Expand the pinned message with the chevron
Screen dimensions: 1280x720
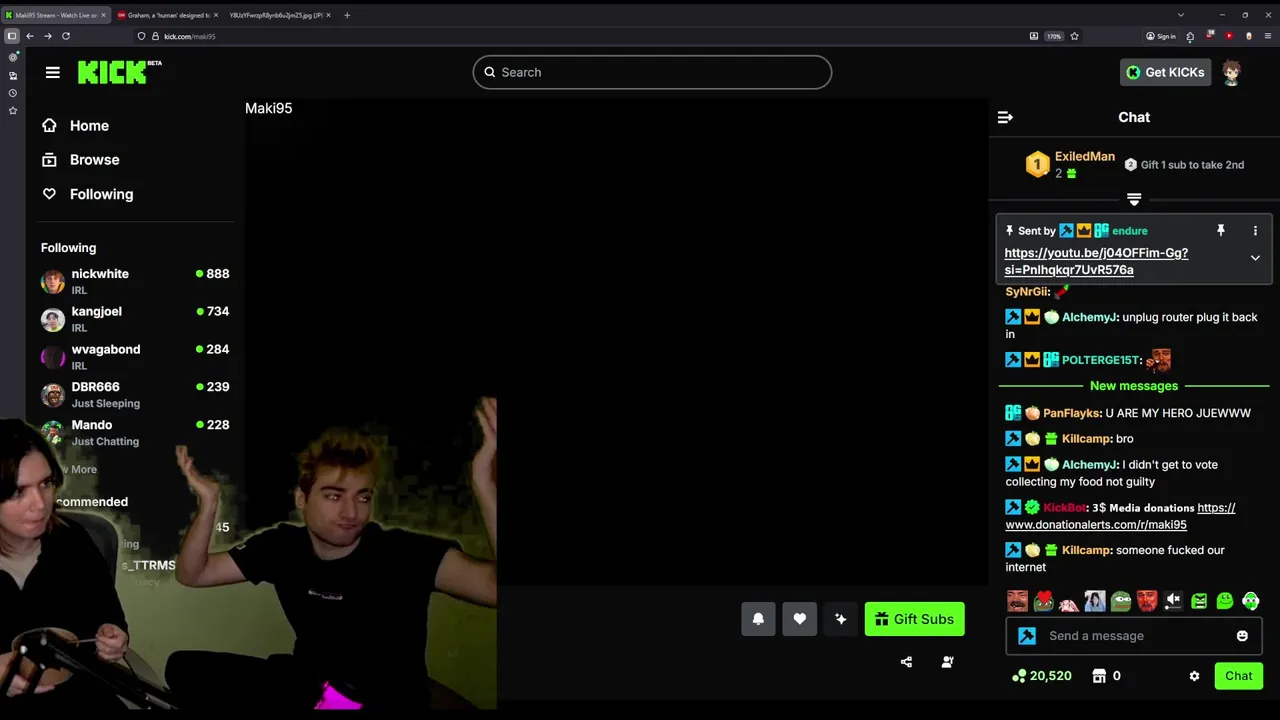point(1255,258)
